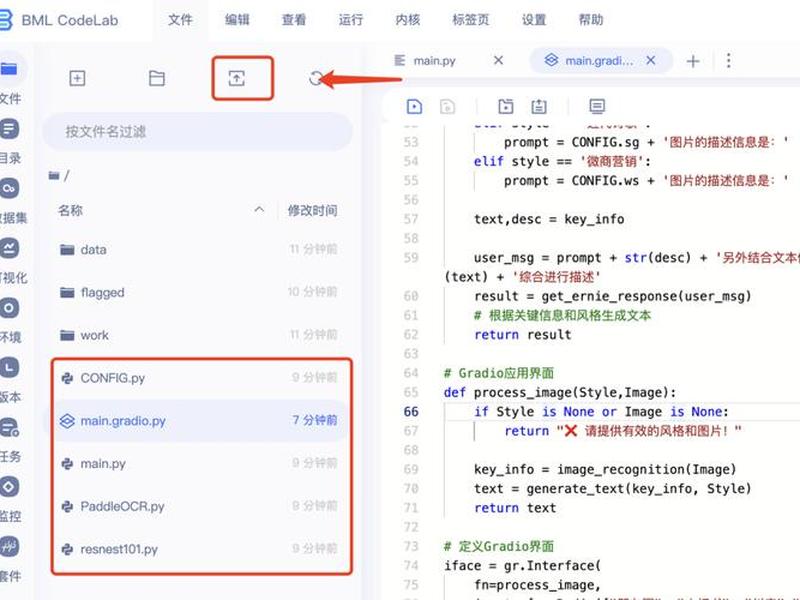Open the work folder
The height and width of the screenshot is (600, 800).
[x=200, y=335]
